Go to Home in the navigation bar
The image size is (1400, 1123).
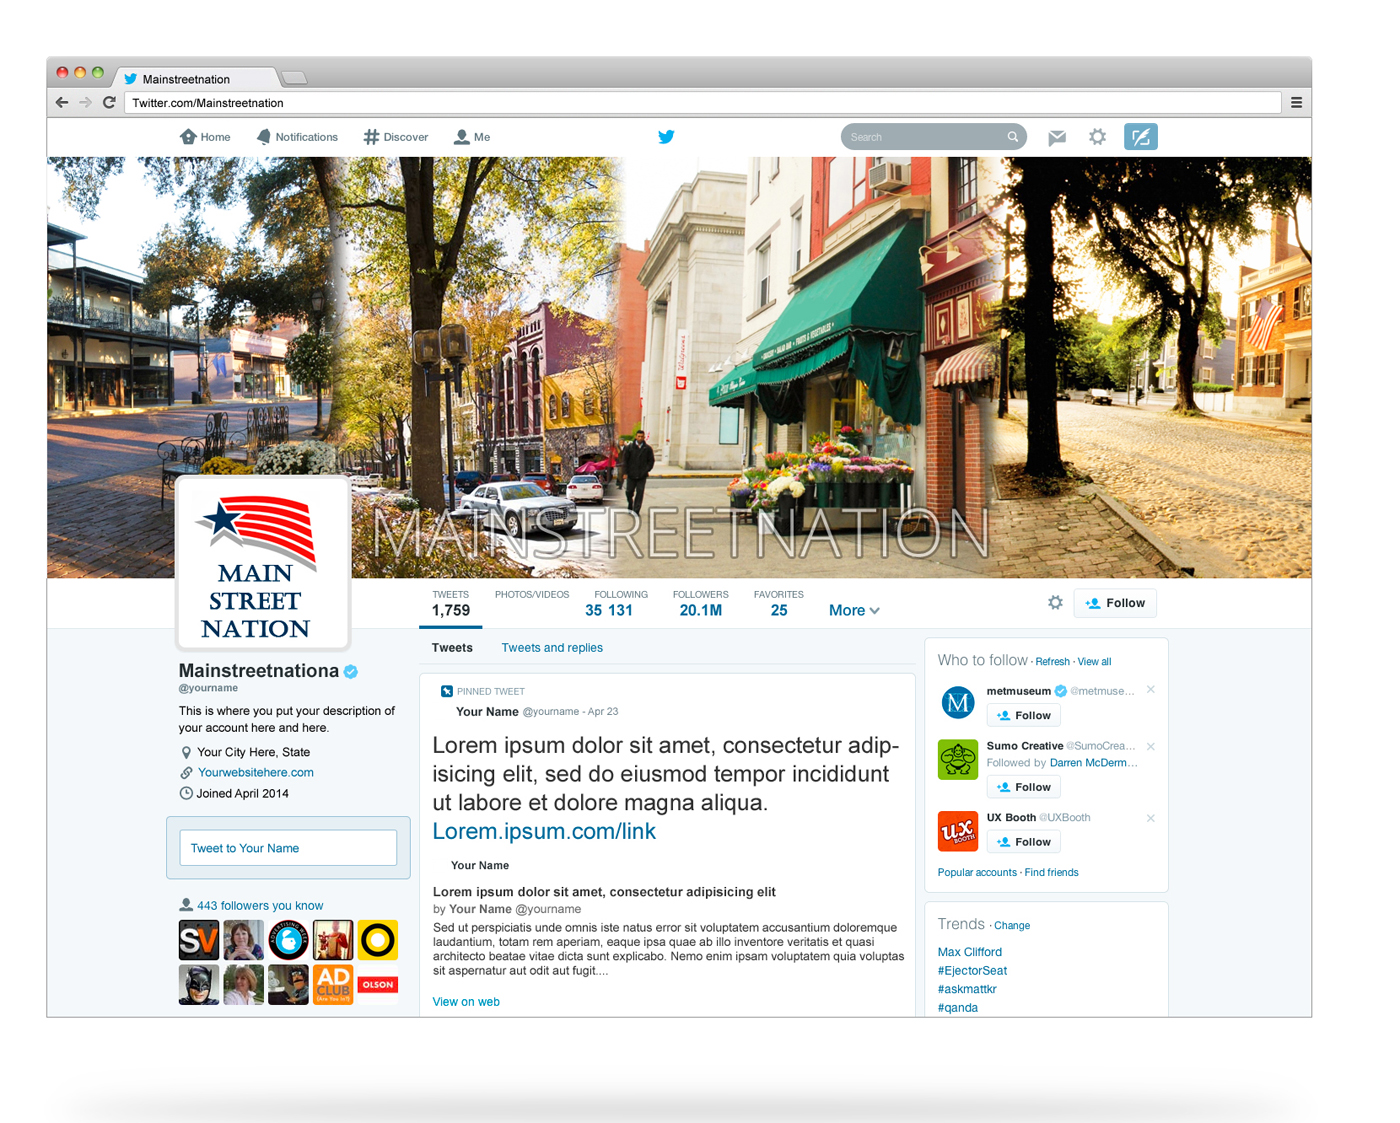(x=205, y=137)
